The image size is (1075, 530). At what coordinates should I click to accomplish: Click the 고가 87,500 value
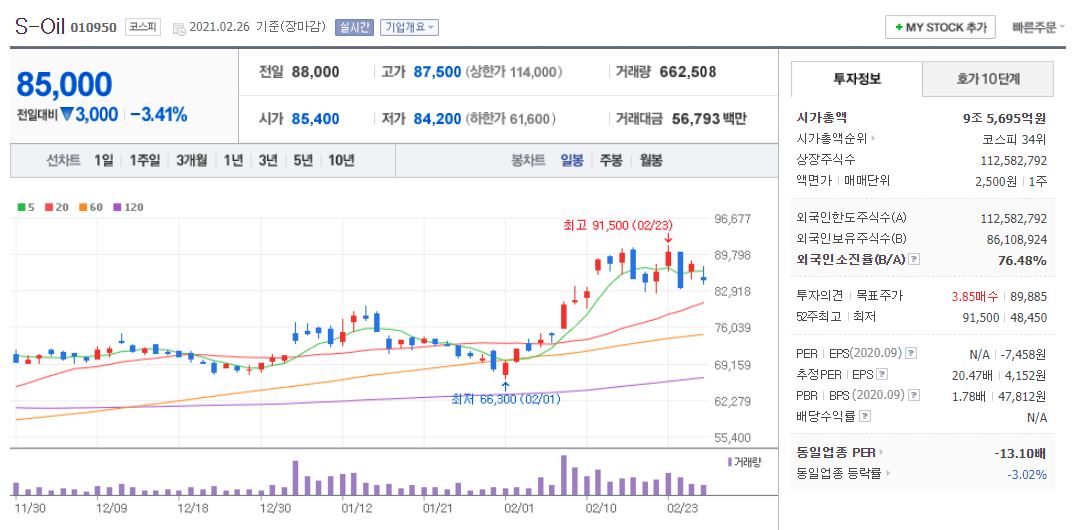[437, 72]
